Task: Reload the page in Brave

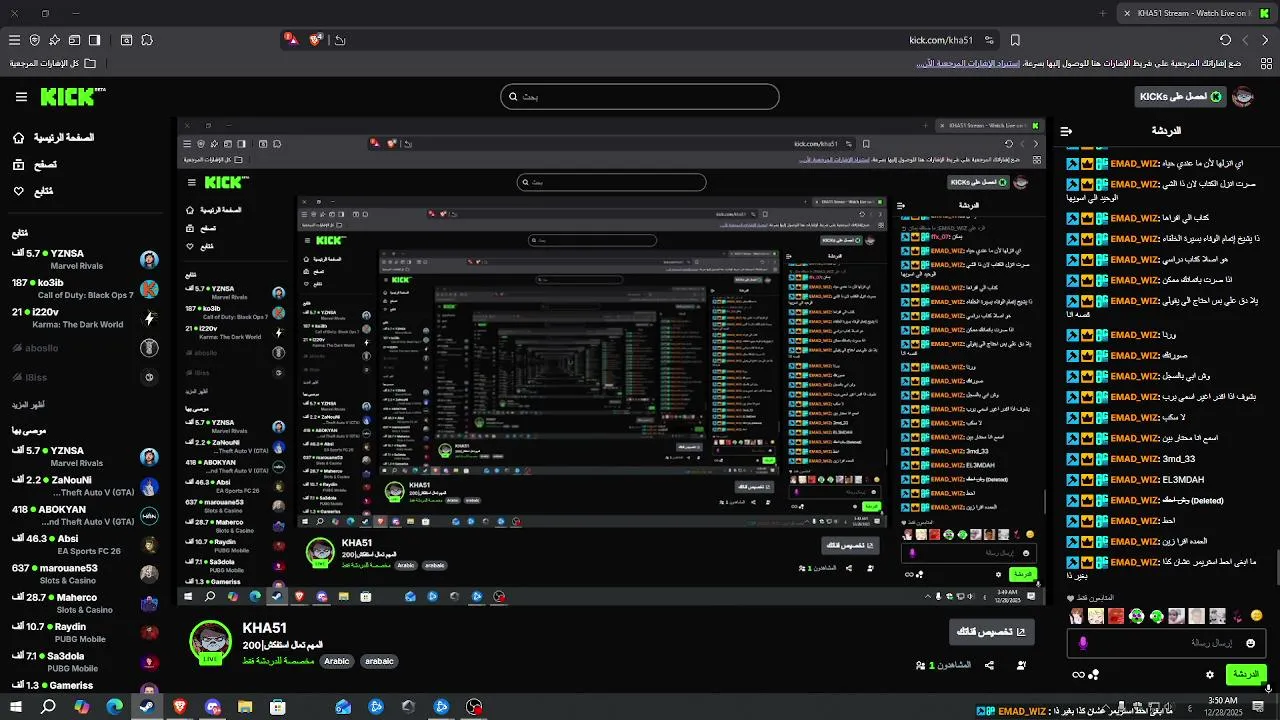Action: 1225,40
